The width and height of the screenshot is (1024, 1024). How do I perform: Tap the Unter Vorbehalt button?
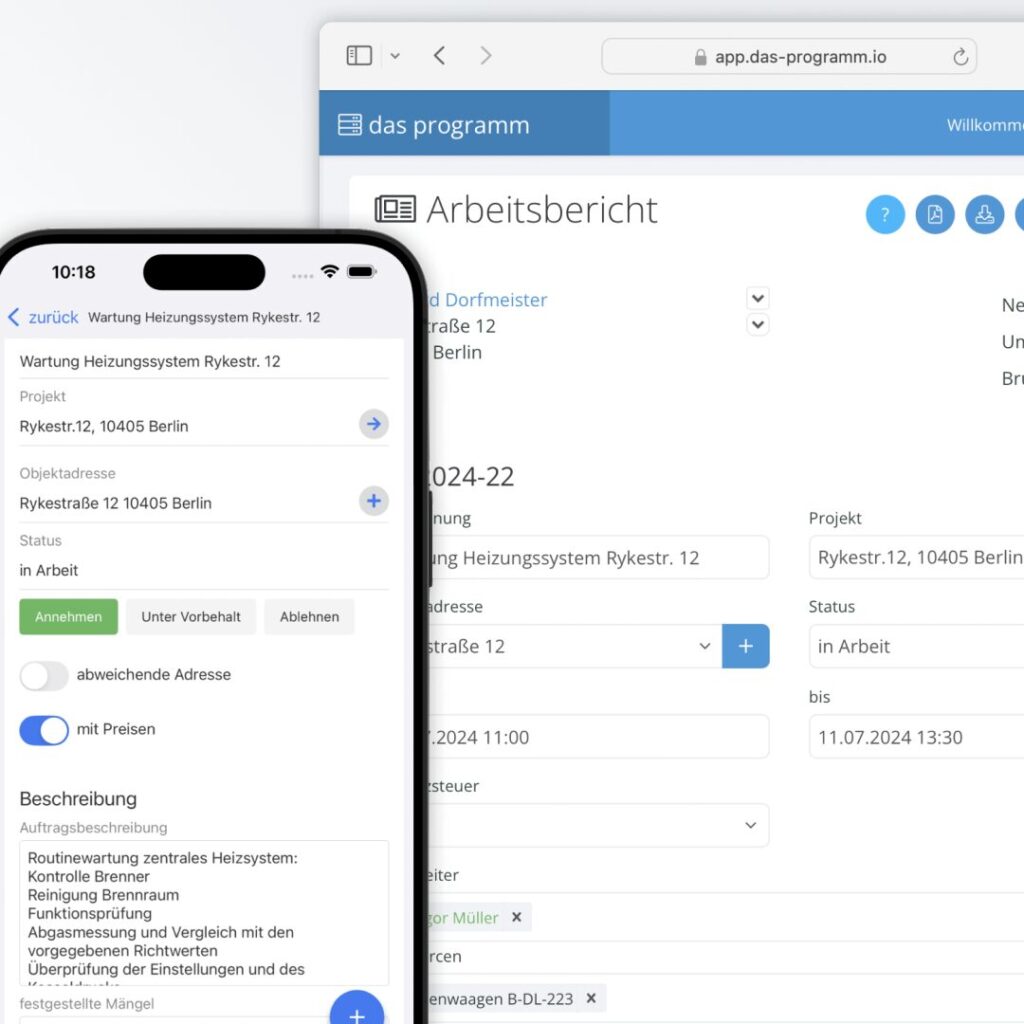click(191, 616)
